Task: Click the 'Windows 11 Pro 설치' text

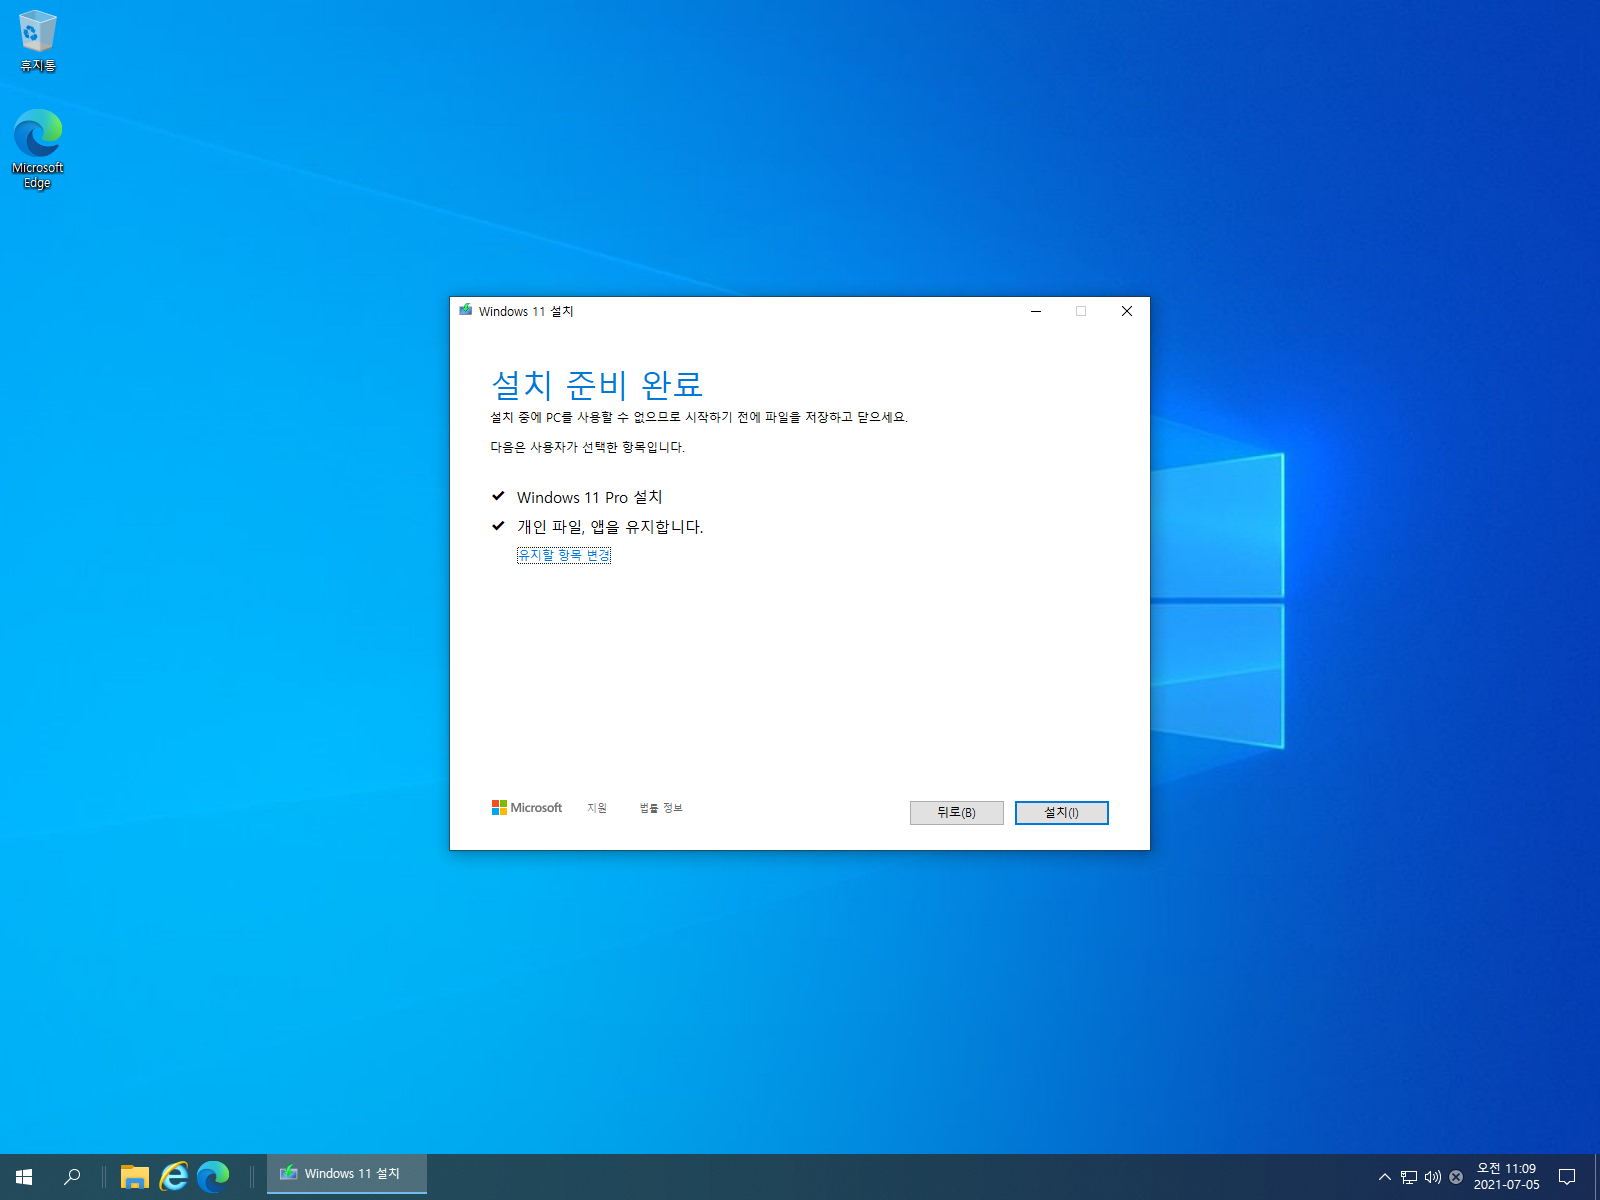Action: (589, 497)
